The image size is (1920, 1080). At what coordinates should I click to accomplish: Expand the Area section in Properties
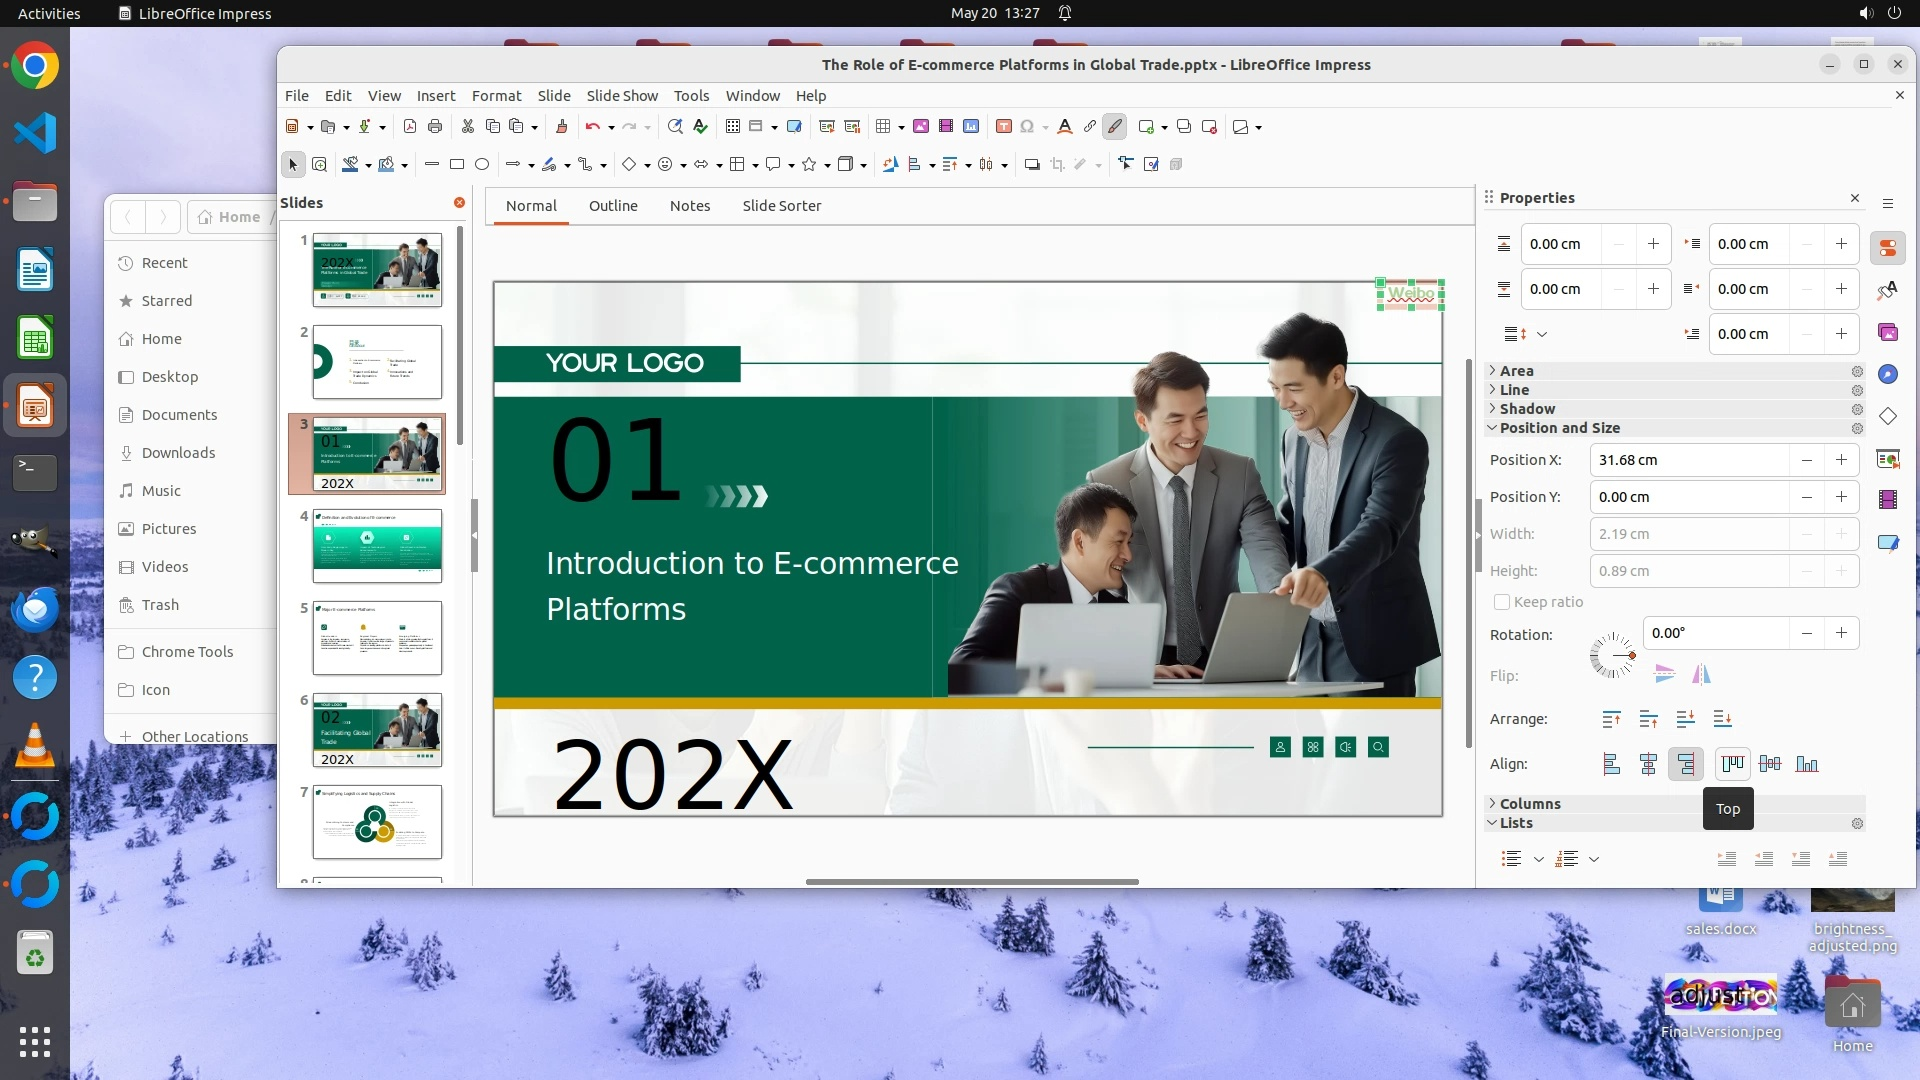click(1516, 371)
